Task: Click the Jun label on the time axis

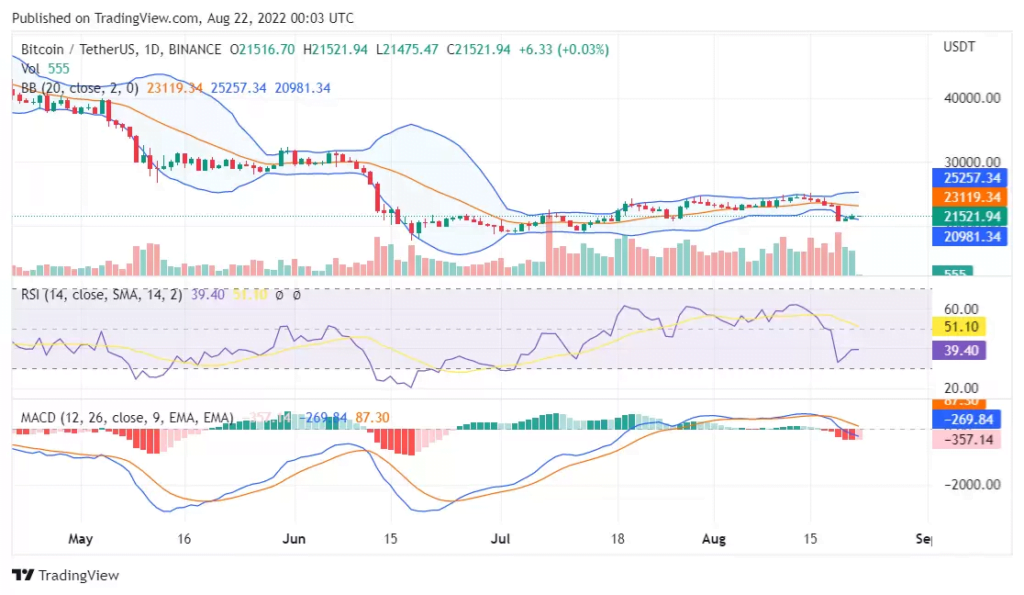Action: coord(294,538)
